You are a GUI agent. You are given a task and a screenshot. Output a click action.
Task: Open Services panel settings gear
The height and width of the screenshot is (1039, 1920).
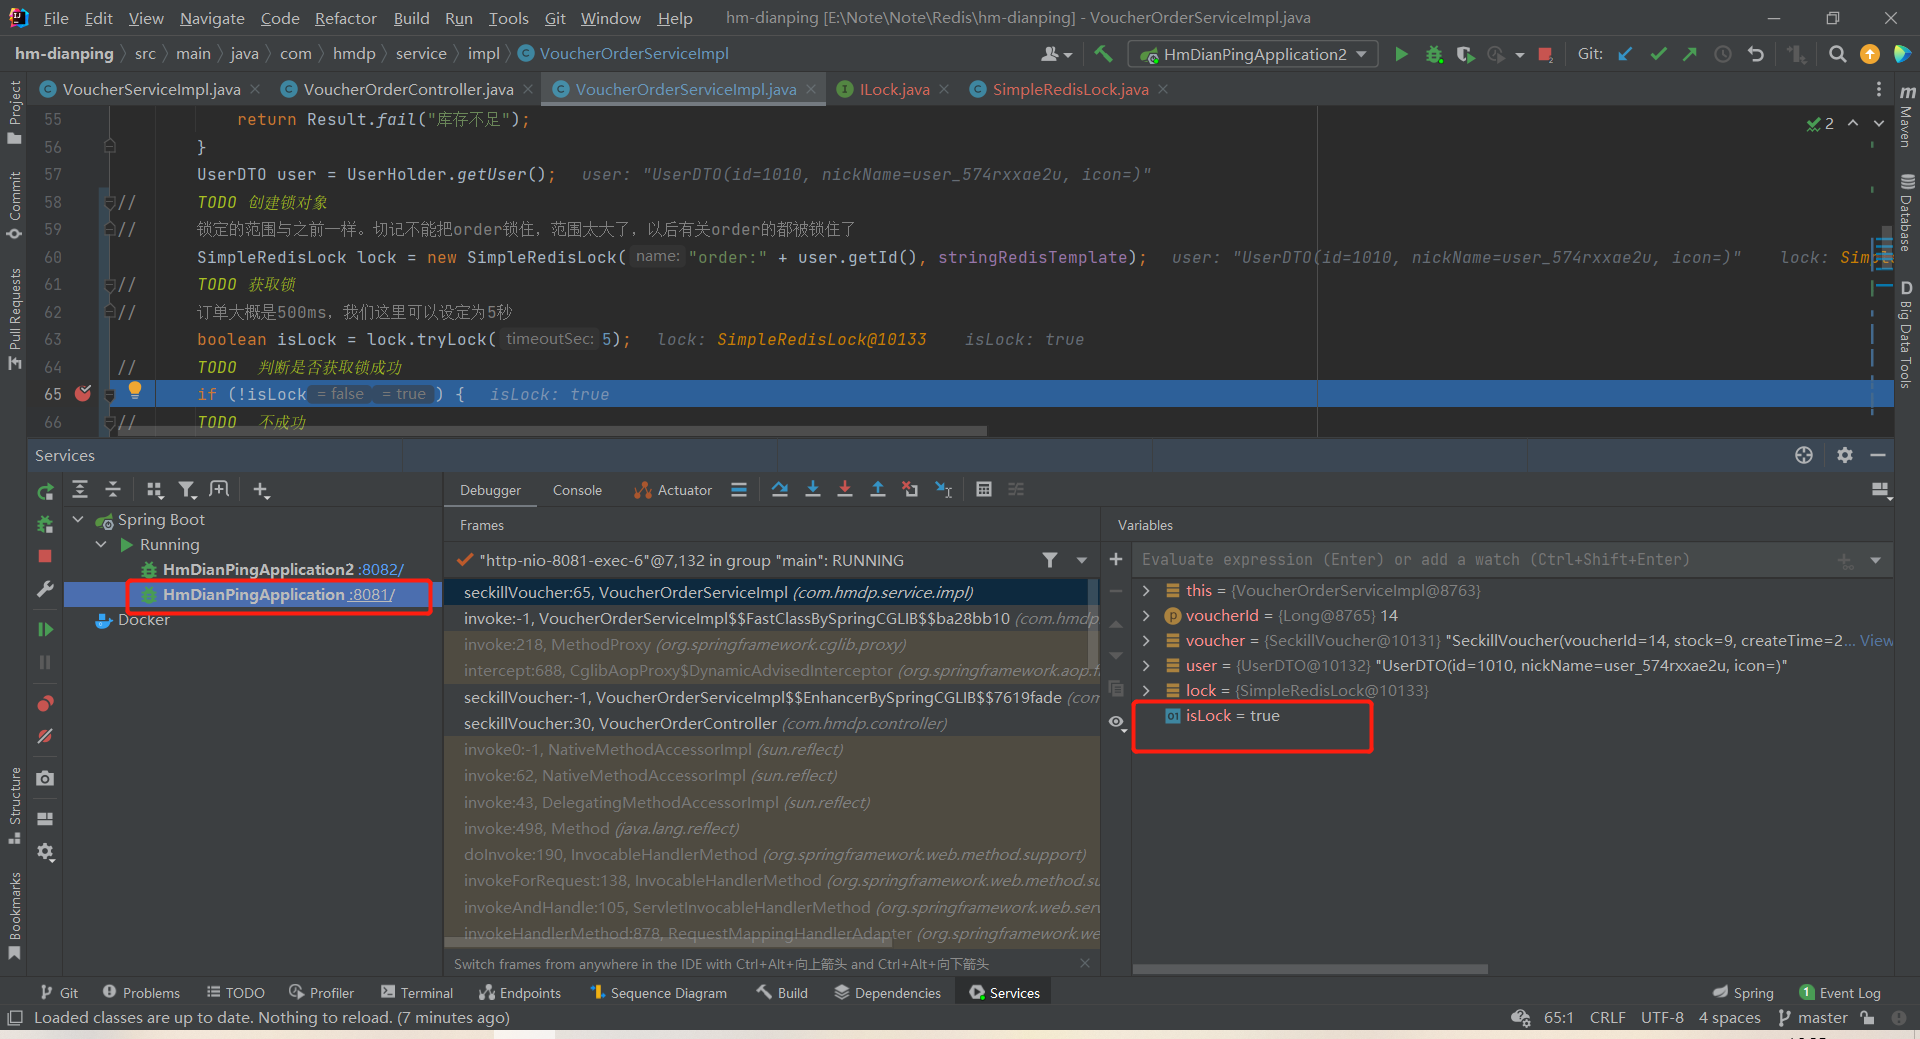click(x=1845, y=455)
